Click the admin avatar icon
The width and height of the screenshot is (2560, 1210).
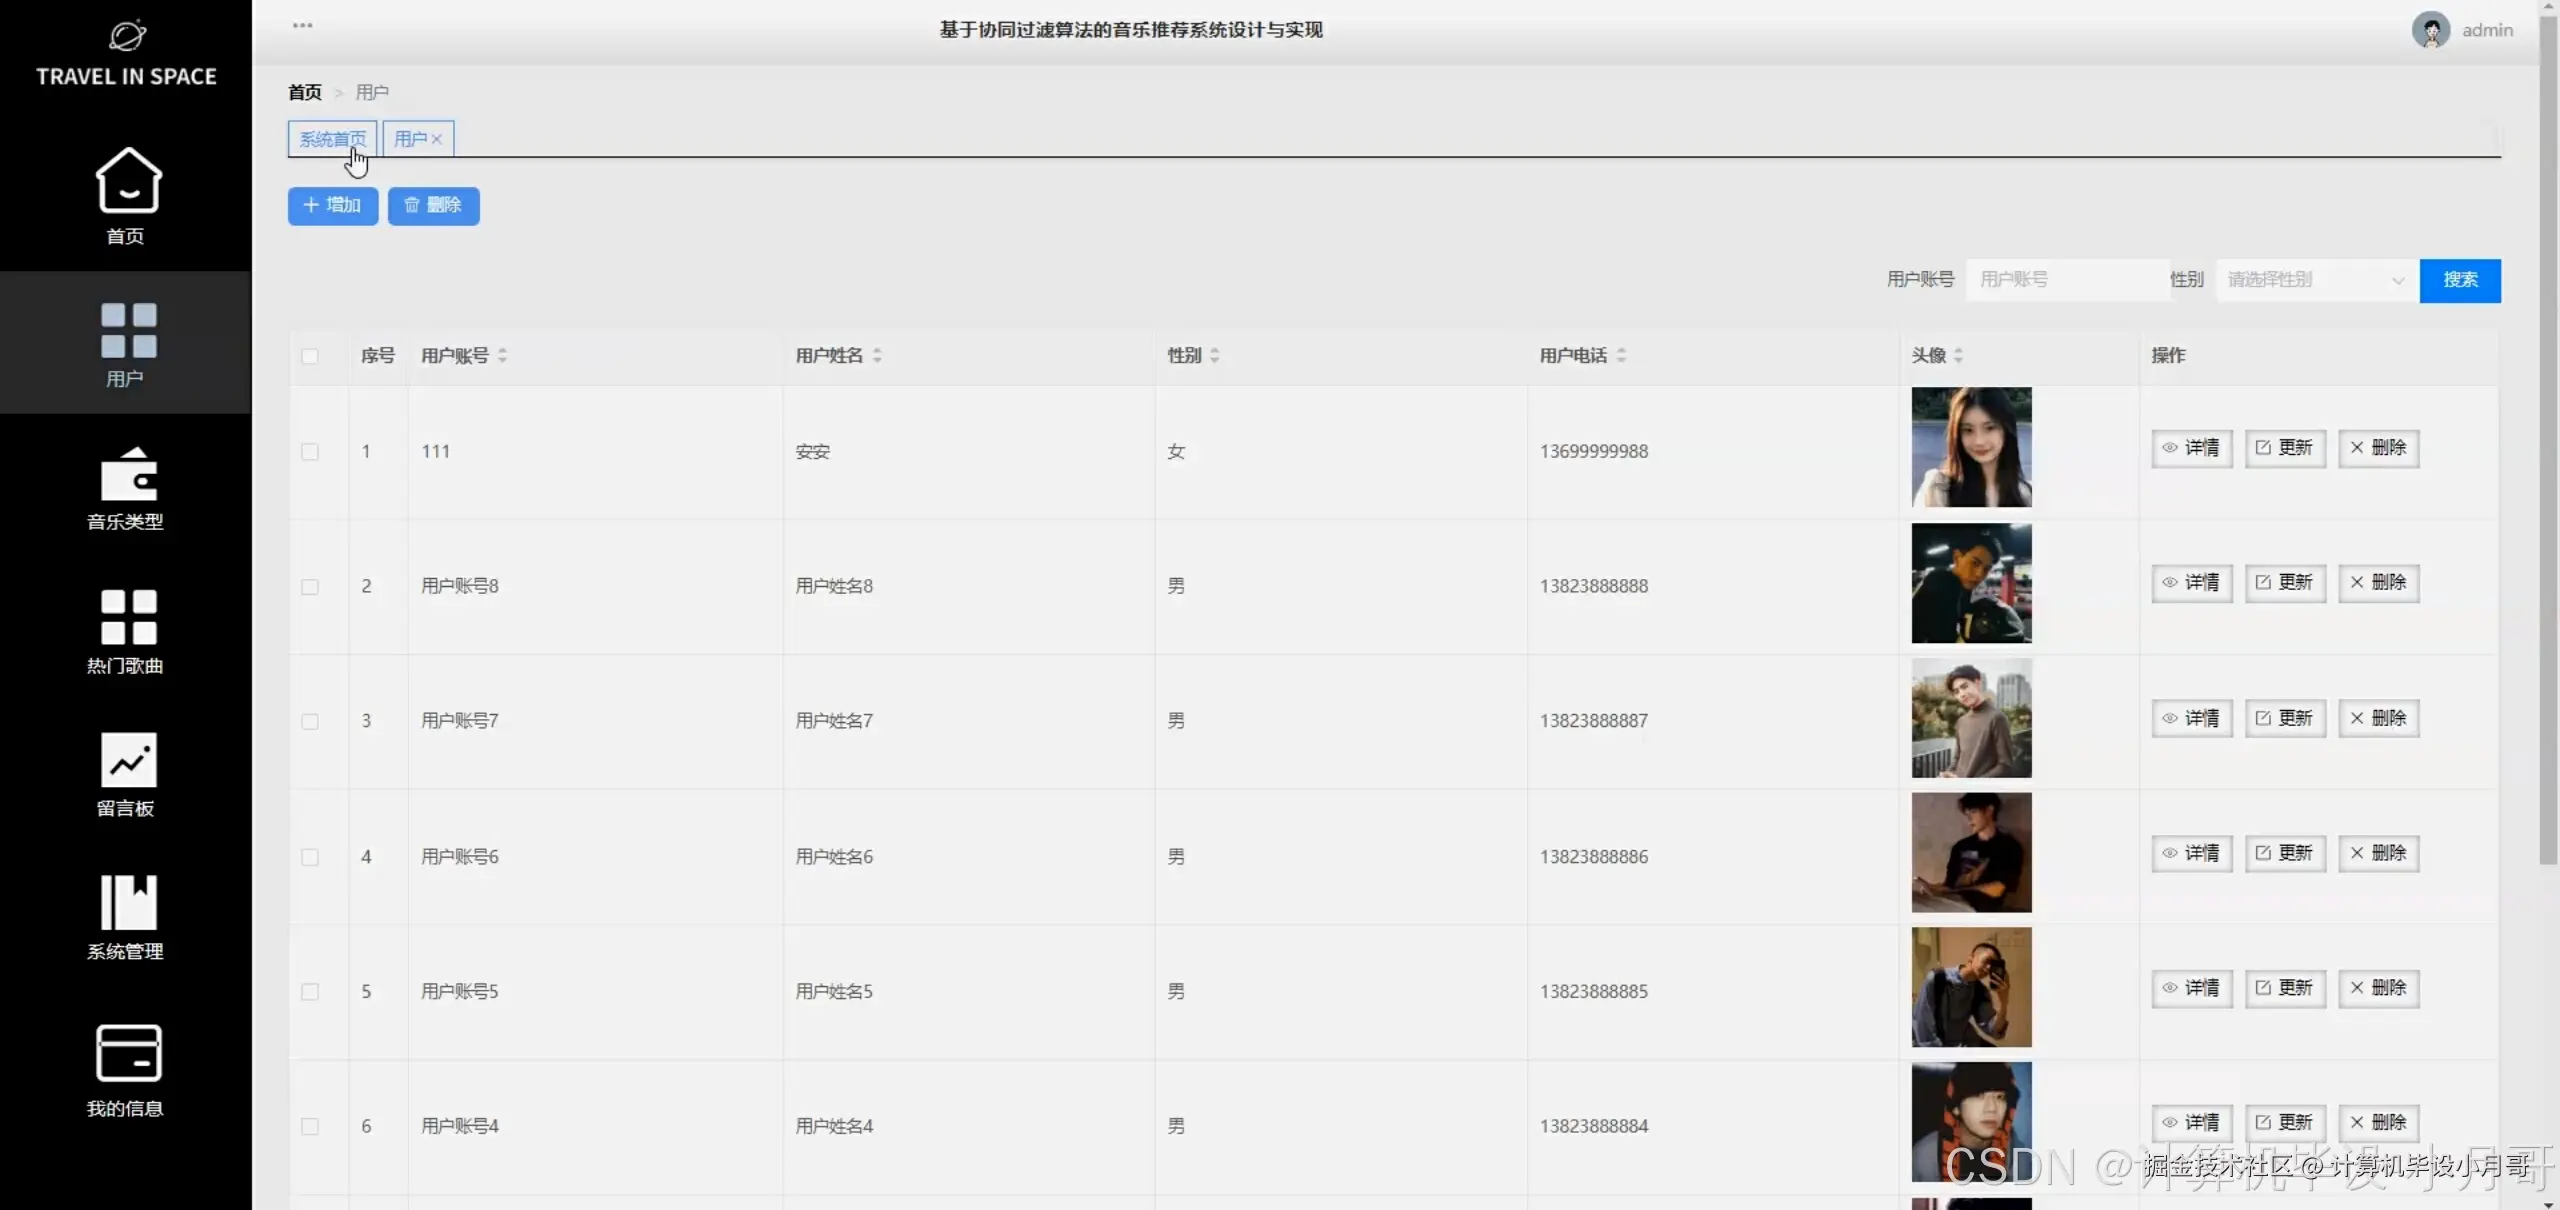coord(2430,30)
